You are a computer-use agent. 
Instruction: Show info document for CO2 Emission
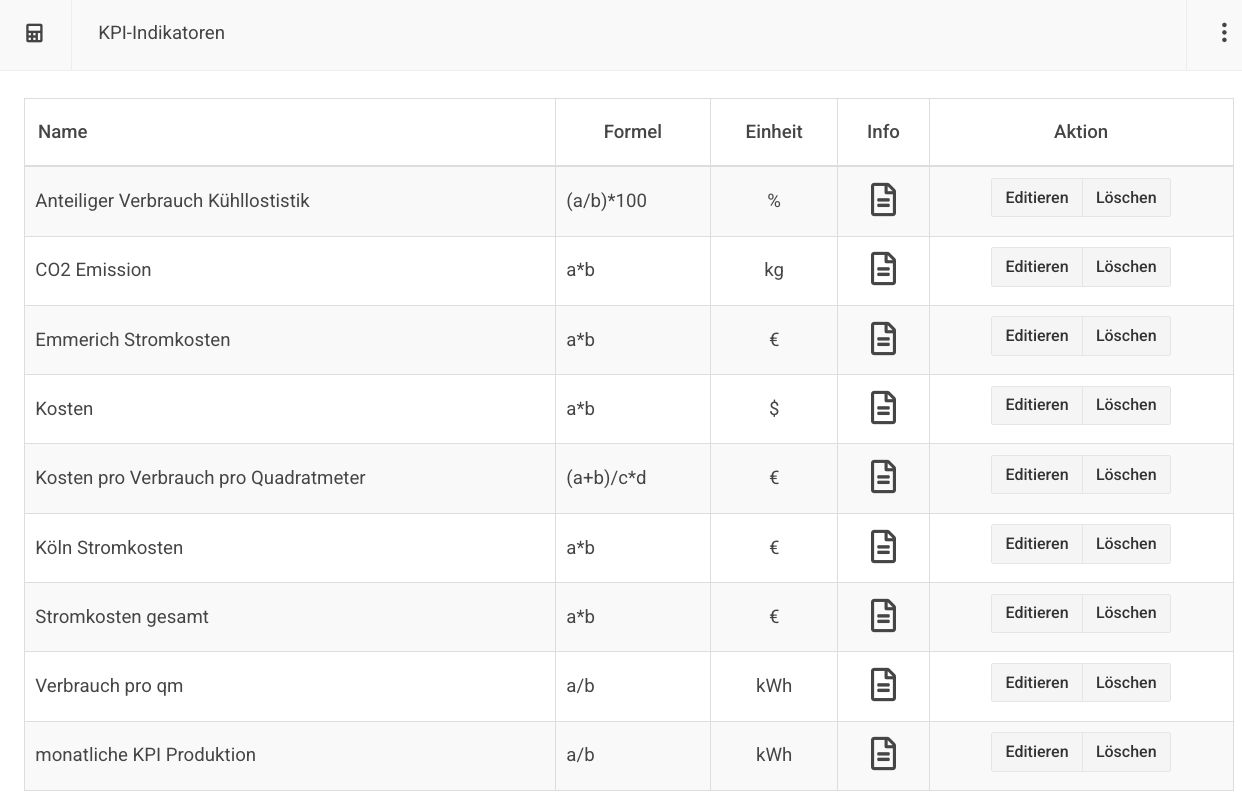click(x=883, y=269)
